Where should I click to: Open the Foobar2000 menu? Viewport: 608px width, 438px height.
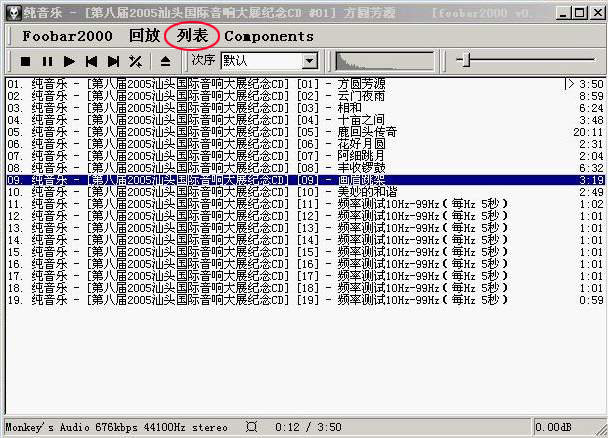point(67,36)
